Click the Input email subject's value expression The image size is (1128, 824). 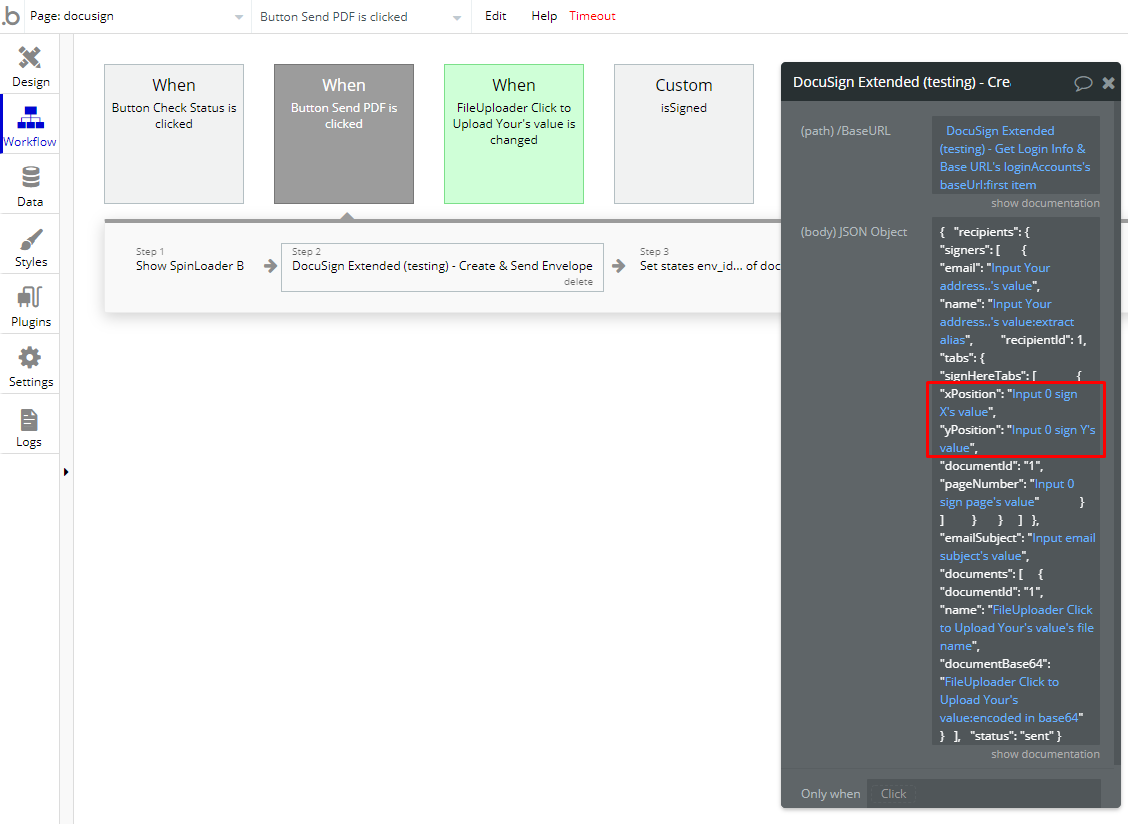(1017, 547)
